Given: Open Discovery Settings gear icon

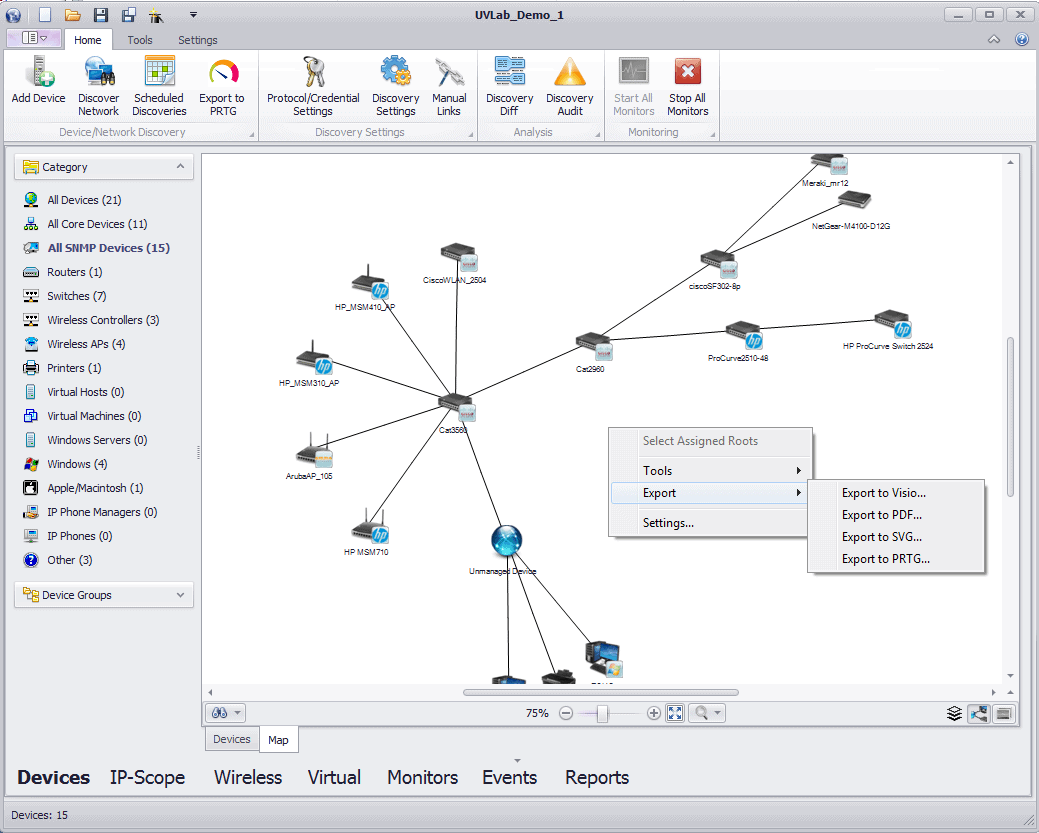Looking at the screenshot, I should point(396,71).
